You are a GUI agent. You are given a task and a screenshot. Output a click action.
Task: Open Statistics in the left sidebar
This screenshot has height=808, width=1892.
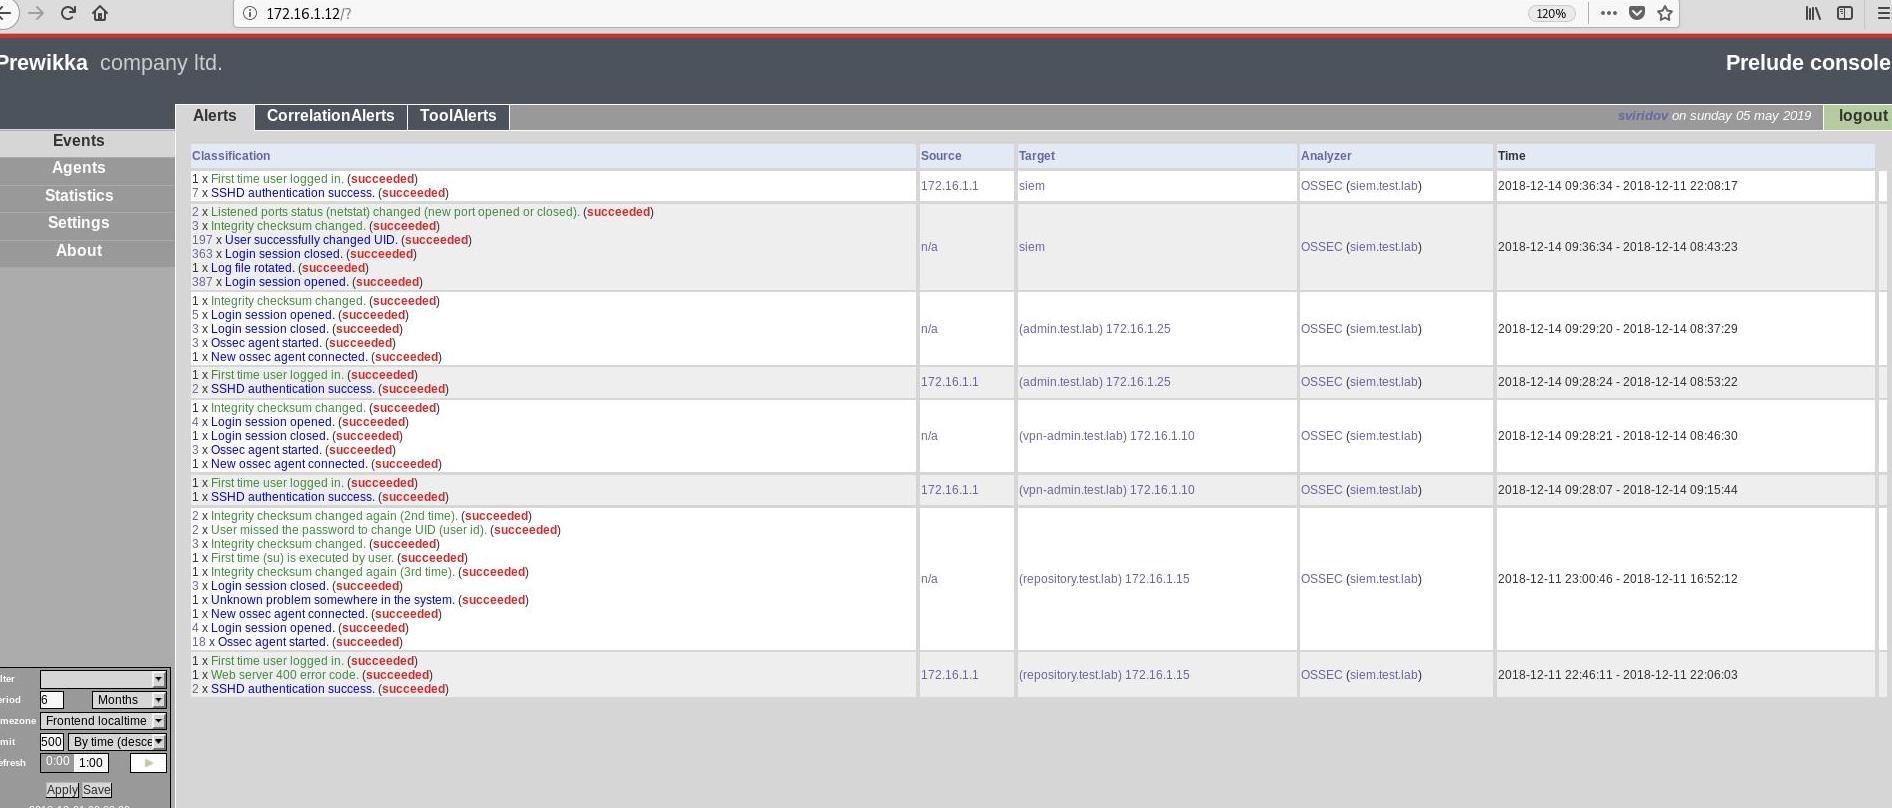79,196
